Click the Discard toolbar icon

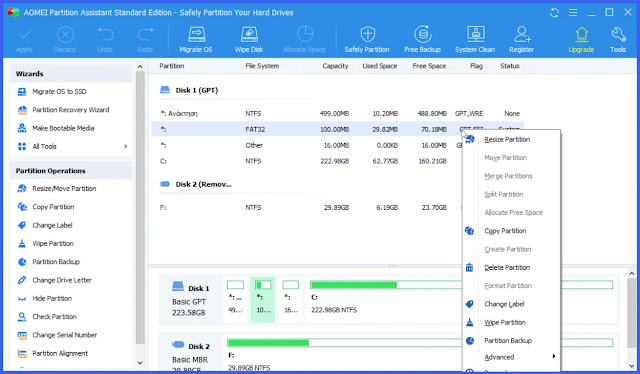coord(65,39)
